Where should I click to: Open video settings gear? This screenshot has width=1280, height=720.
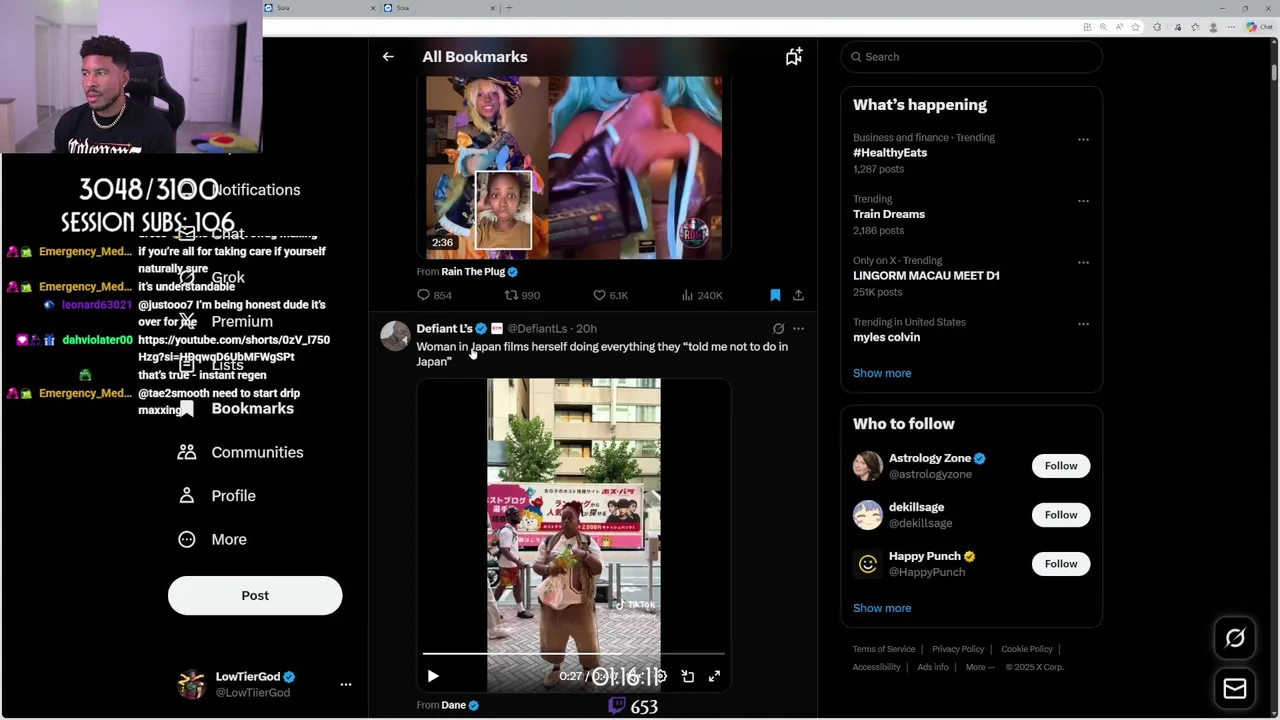pos(661,677)
